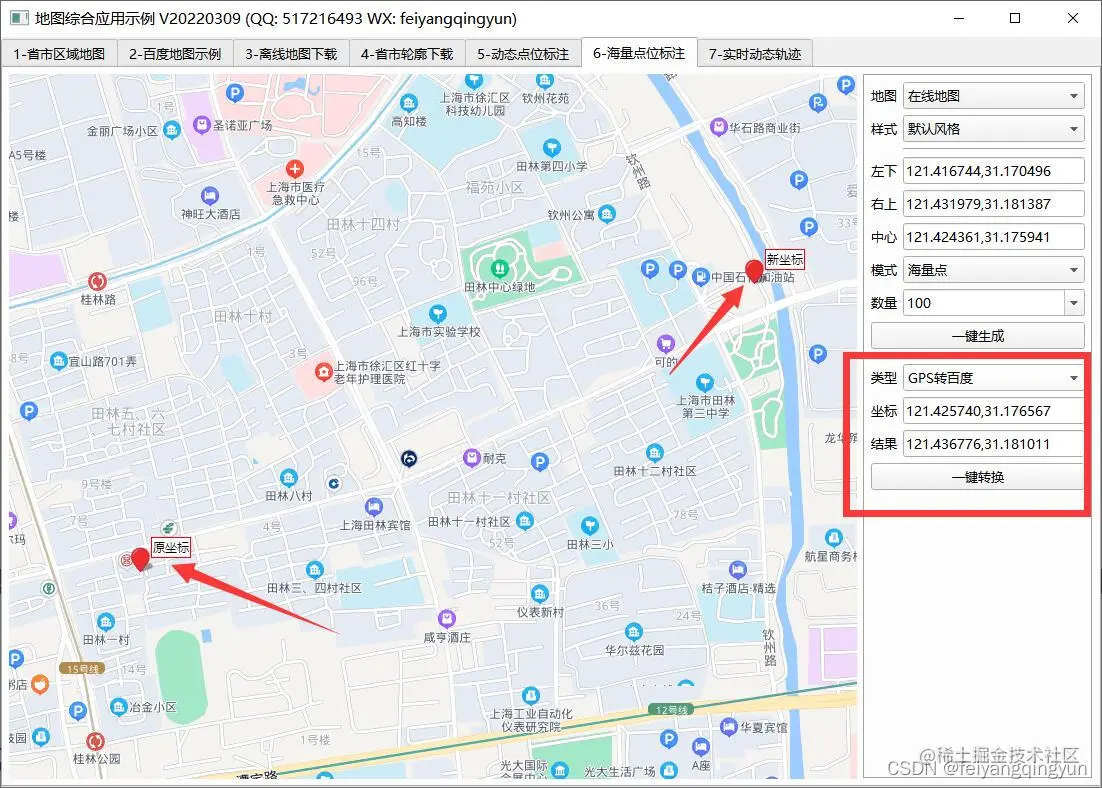This screenshot has width=1102, height=788.
Task: Click the 一键转换 button
Action: [x=978, y=477]
